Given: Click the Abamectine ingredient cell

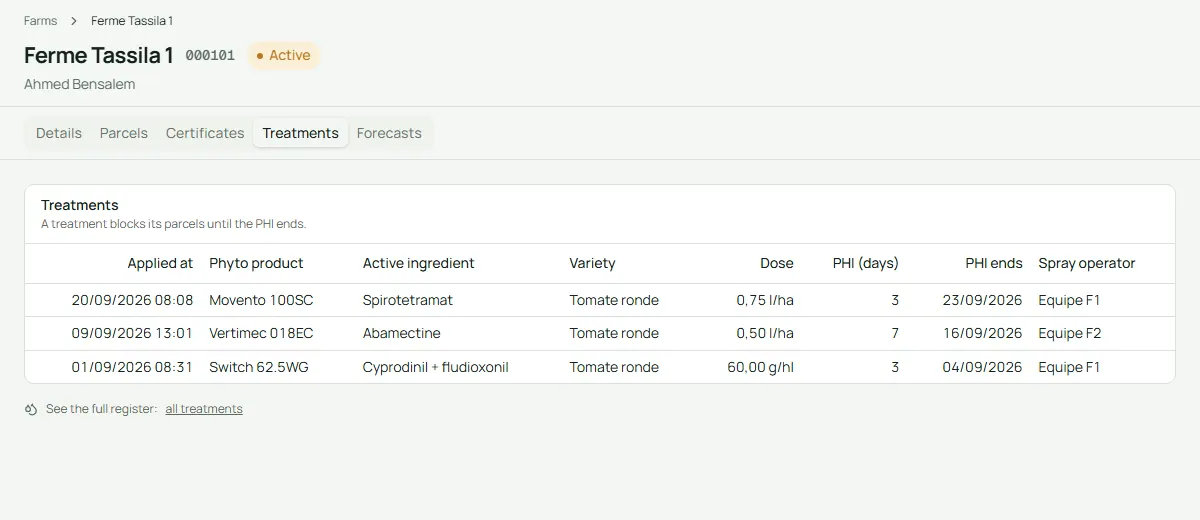Looking at the screenshot, I should pyautogui.click(x=402, y=333).
